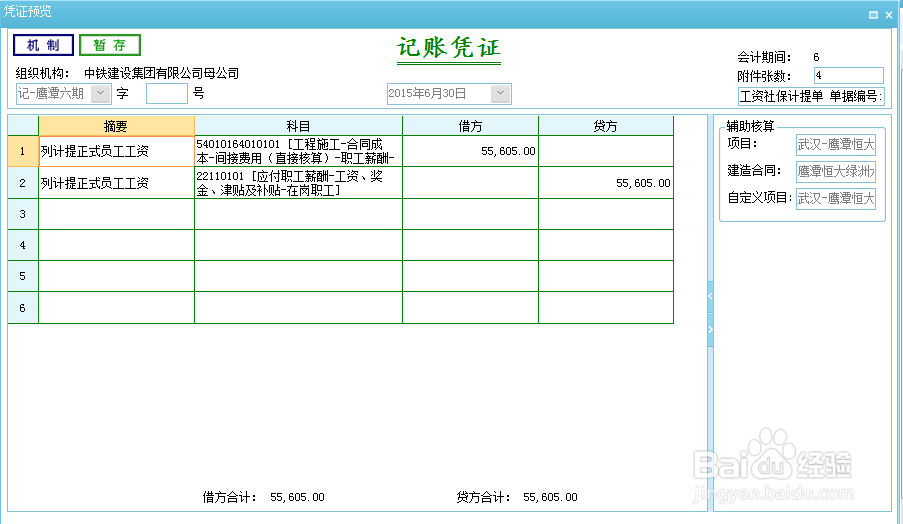Image resolution: width=903 pixels, height=524 pixels.
Task: Select the 摘要 column header
Action: [116, 126]
